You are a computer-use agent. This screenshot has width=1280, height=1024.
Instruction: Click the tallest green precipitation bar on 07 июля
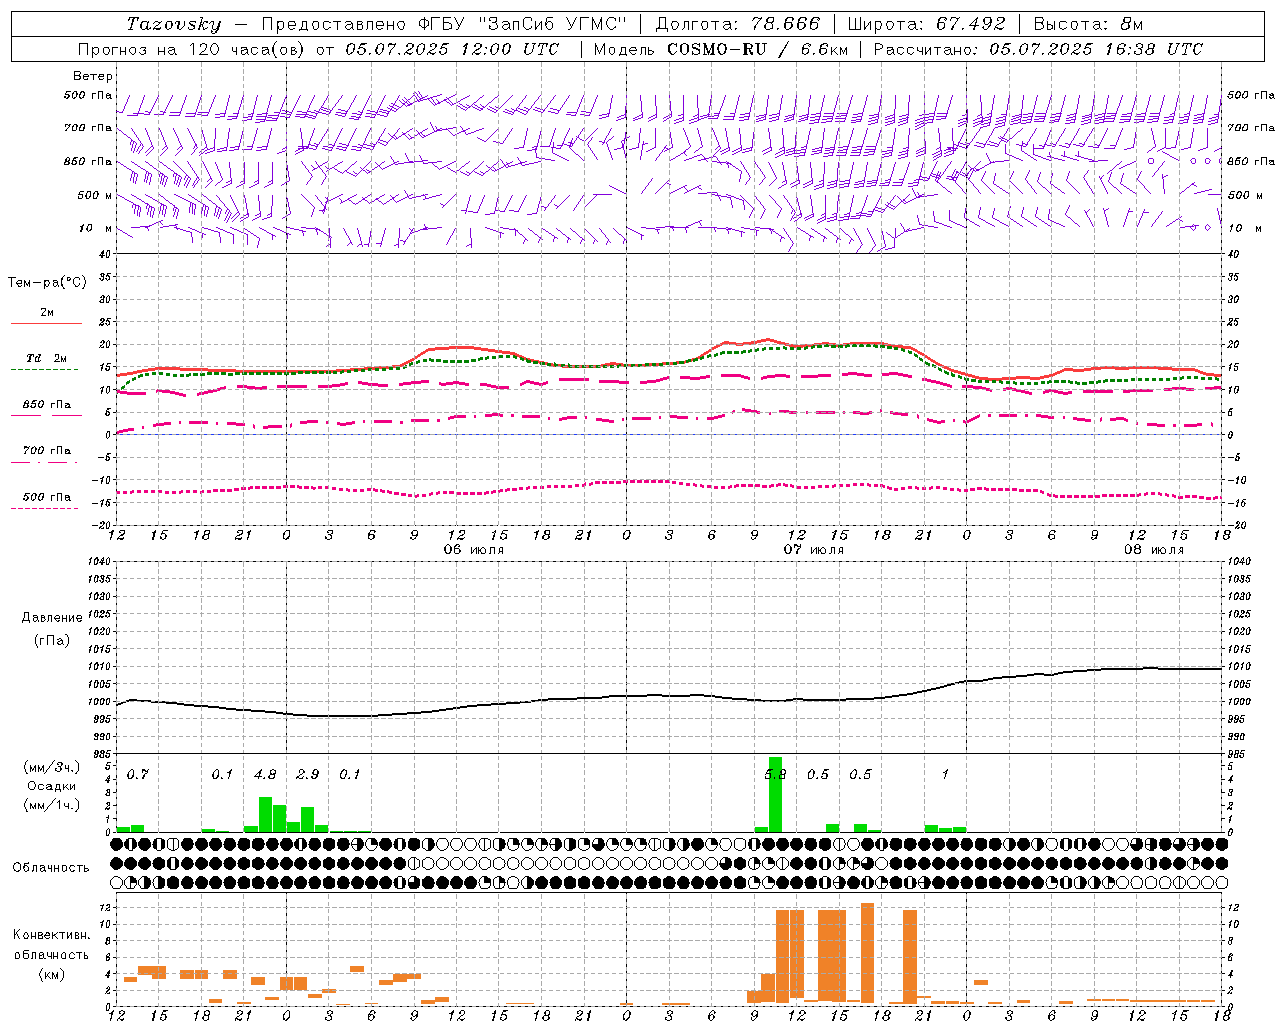click(775, 794)
